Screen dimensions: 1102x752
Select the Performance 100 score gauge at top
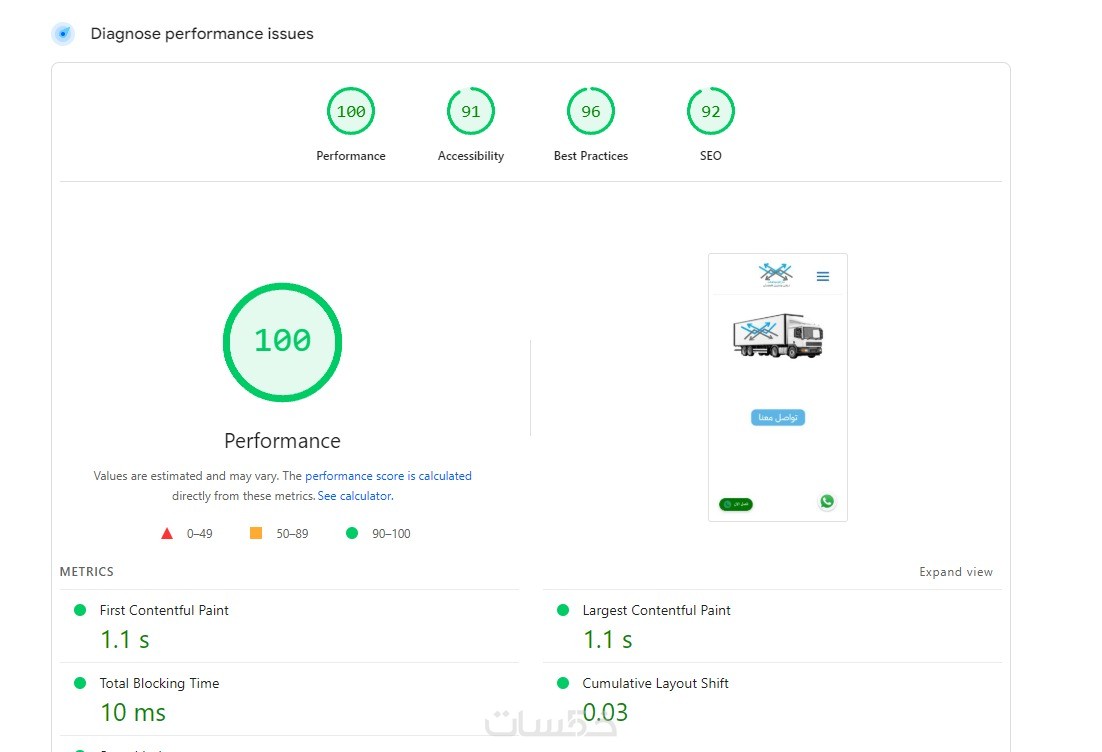click(351, 111)
